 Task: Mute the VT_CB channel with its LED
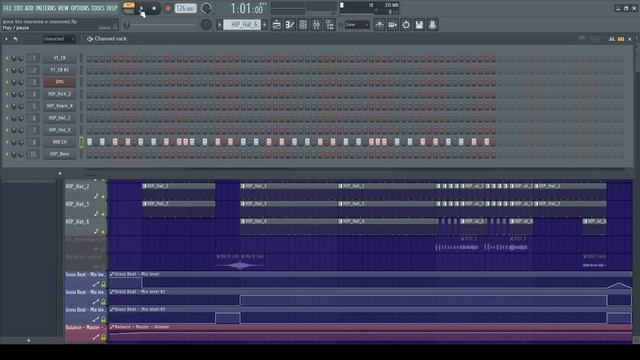7,58
